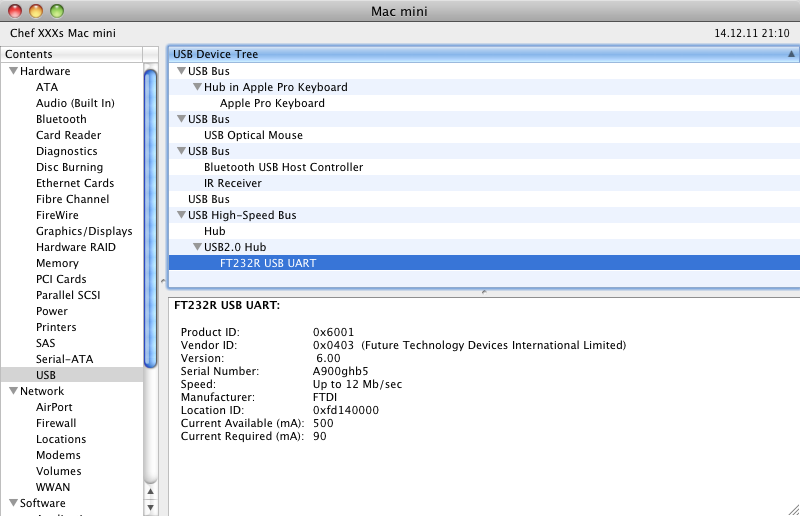Image resolution: width=800 pixels, height=516 pixels.
Task: Click the sidebar scroll up arrow
Action: point(151,492)
